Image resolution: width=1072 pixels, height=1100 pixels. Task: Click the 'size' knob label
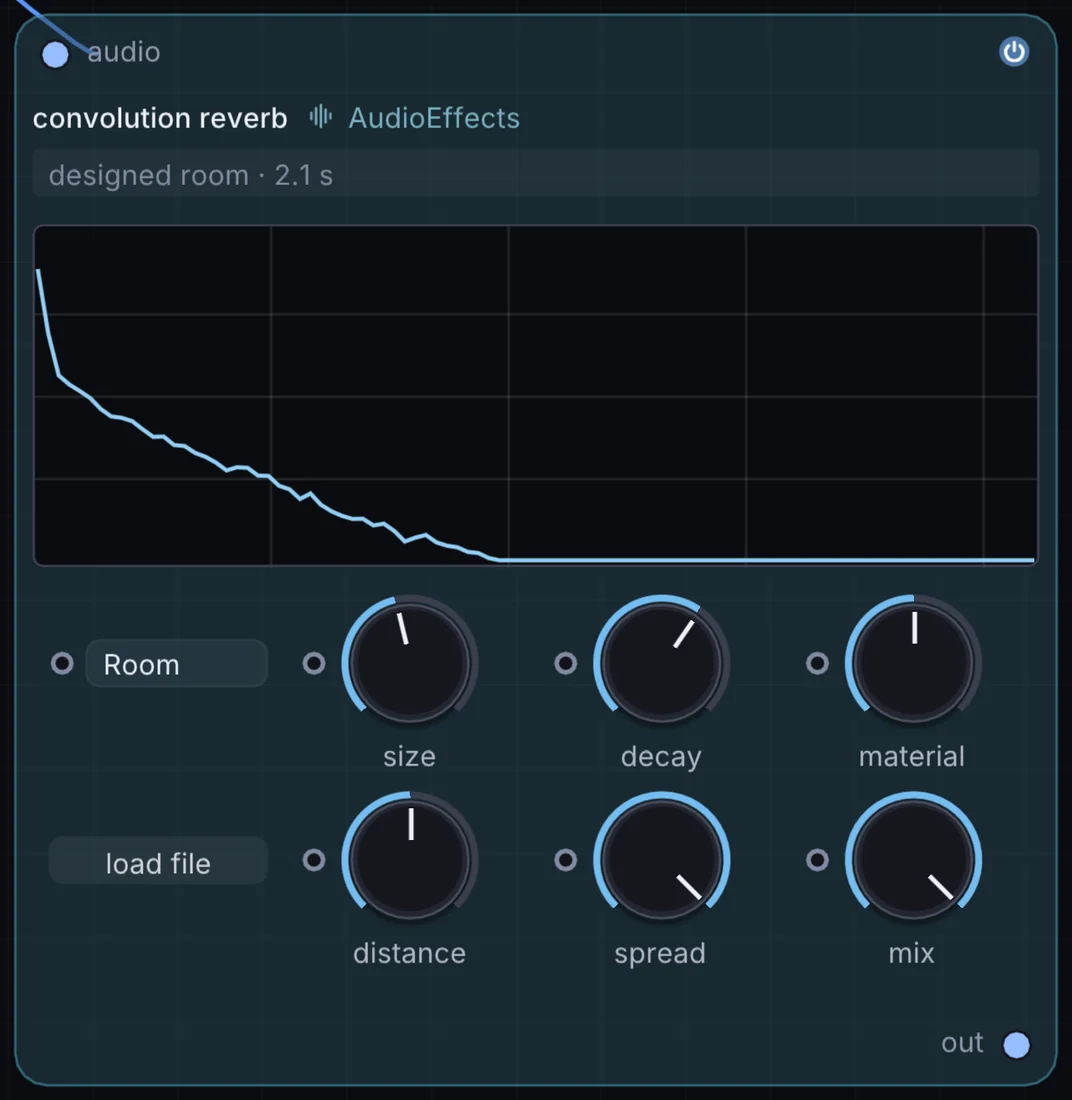(410, 757)
